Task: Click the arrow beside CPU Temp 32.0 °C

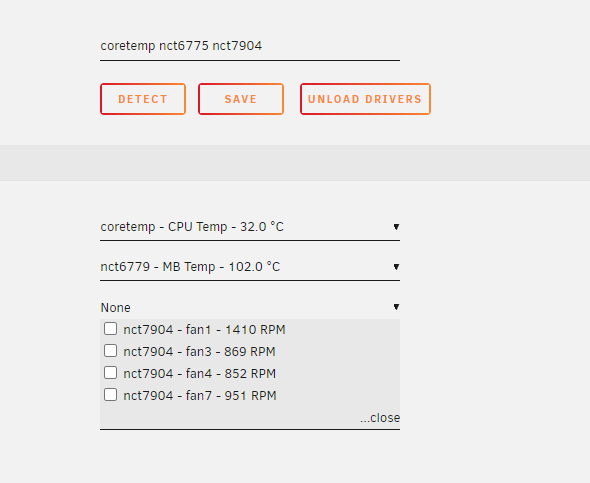Action: pos(396,227)
